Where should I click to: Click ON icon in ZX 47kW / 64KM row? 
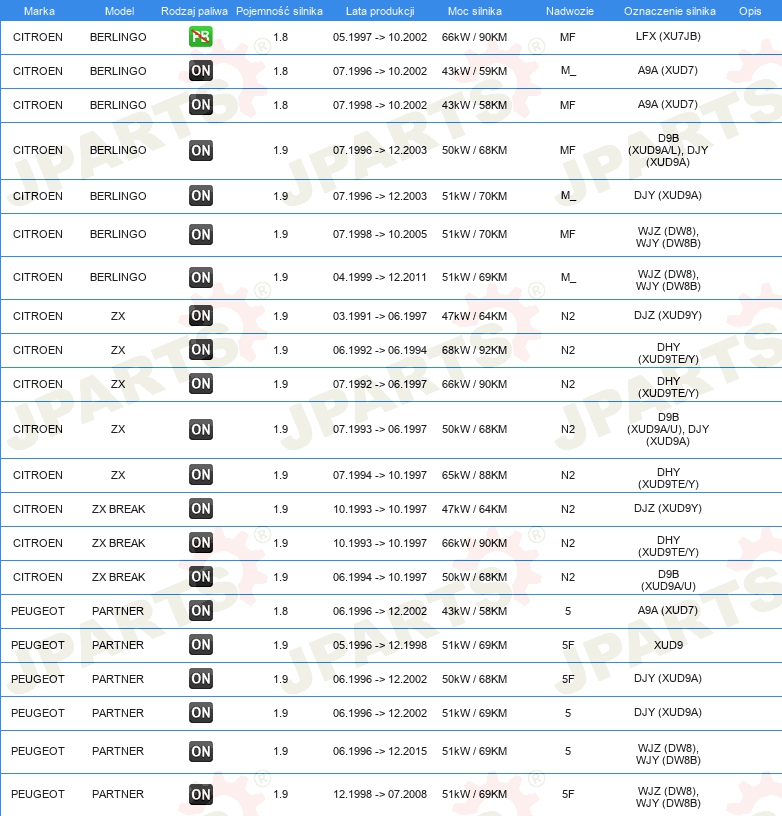201,315
